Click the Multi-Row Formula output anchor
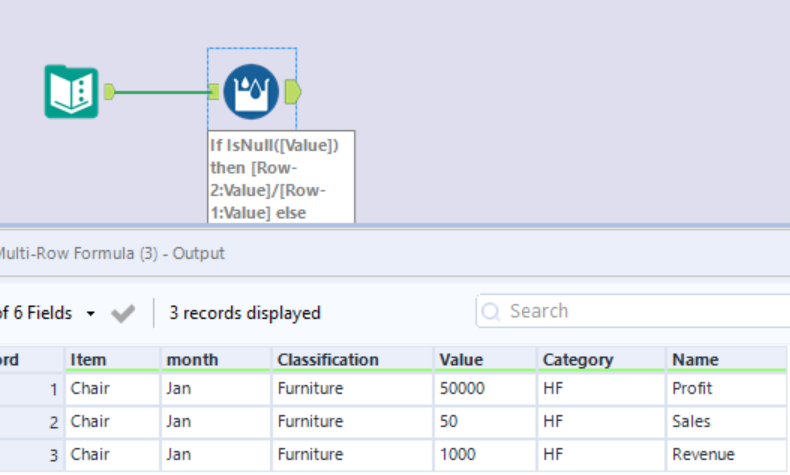Image resolution: width=790 pixels, height=475 pixels. (292, 92)
